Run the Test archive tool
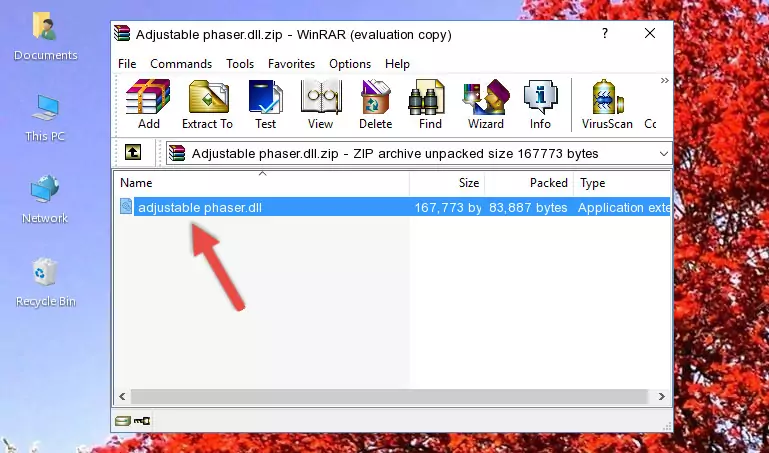Viewport: 769px width, 453px height. point(265,104)
